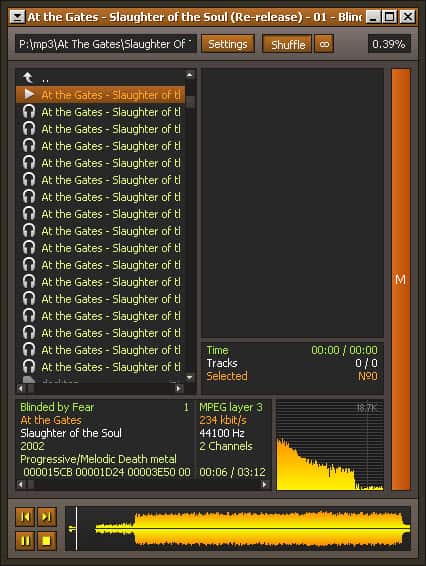Click the waveform seek bar to jump

click(238, 529)
